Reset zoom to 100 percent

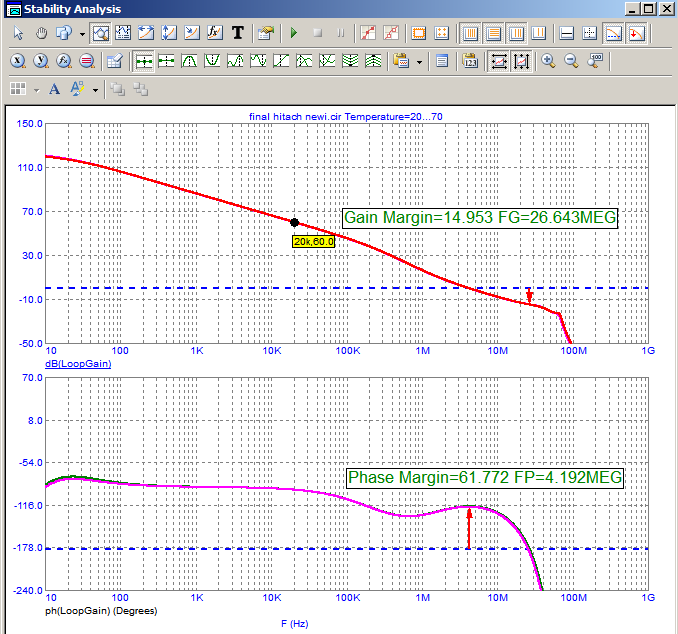595,61
